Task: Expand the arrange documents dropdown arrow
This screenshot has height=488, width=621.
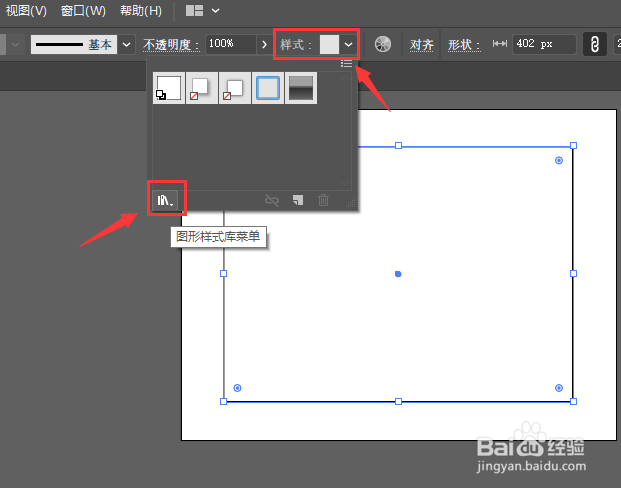Action: (215, 11)
